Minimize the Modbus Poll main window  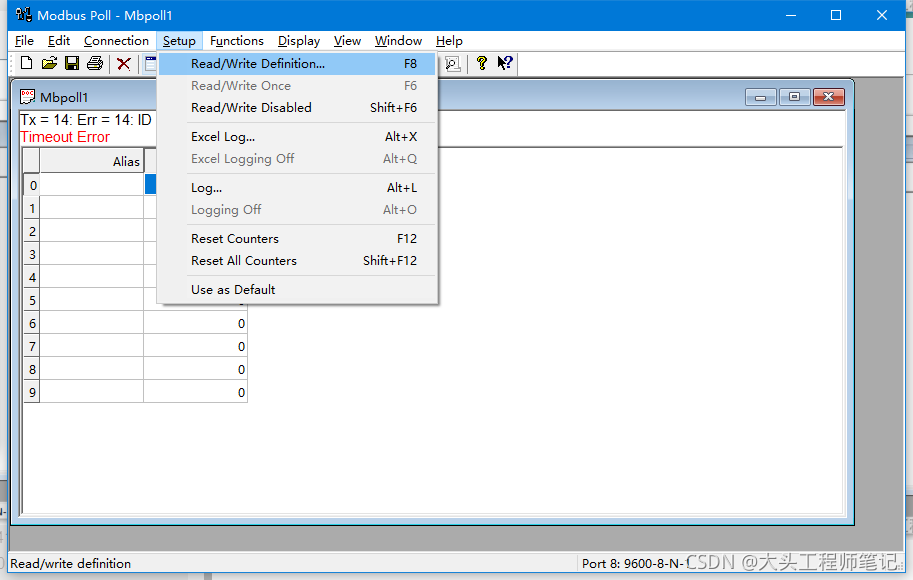pos(790,15)
